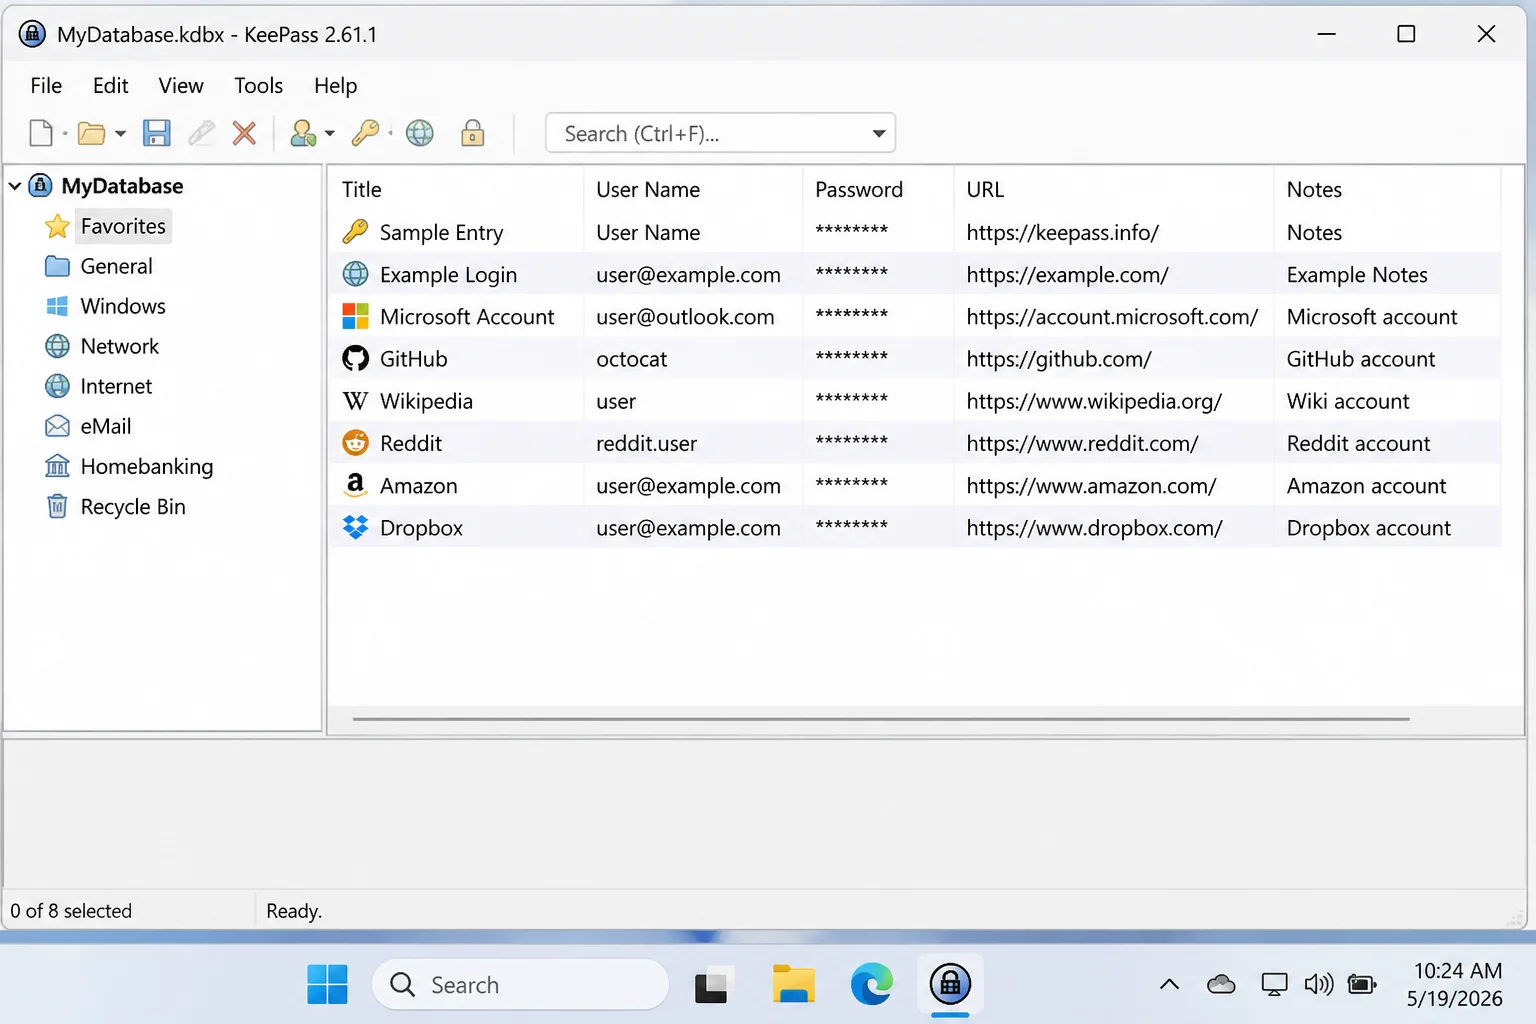Click the Dropbox entry icon
1536x1024 pixels.
tap(355, 527)
